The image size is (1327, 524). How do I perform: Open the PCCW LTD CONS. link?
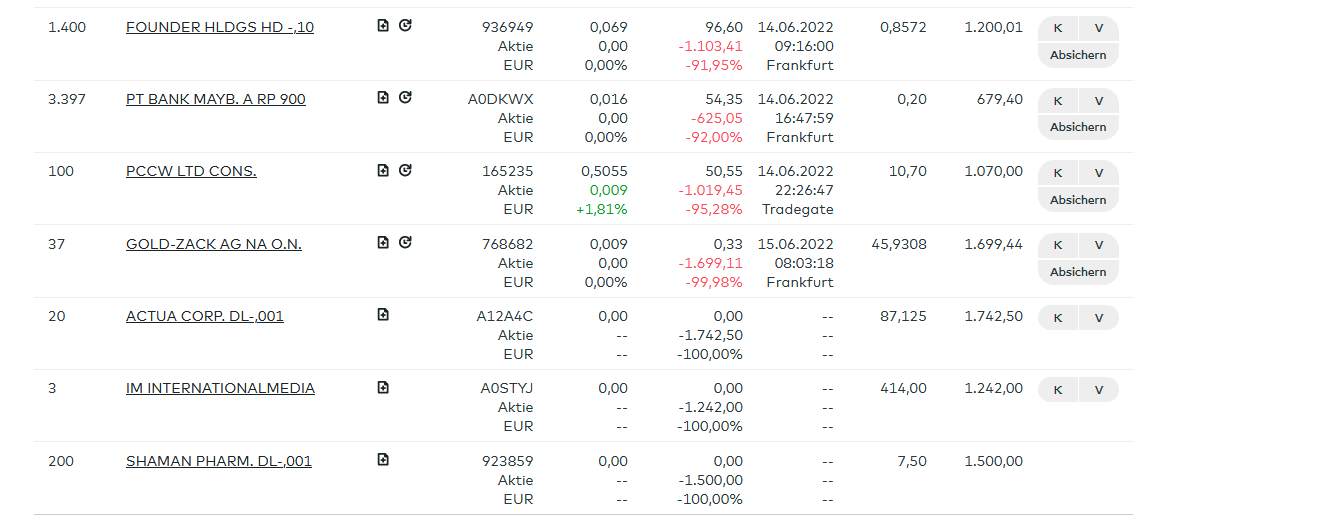[191, 171]
